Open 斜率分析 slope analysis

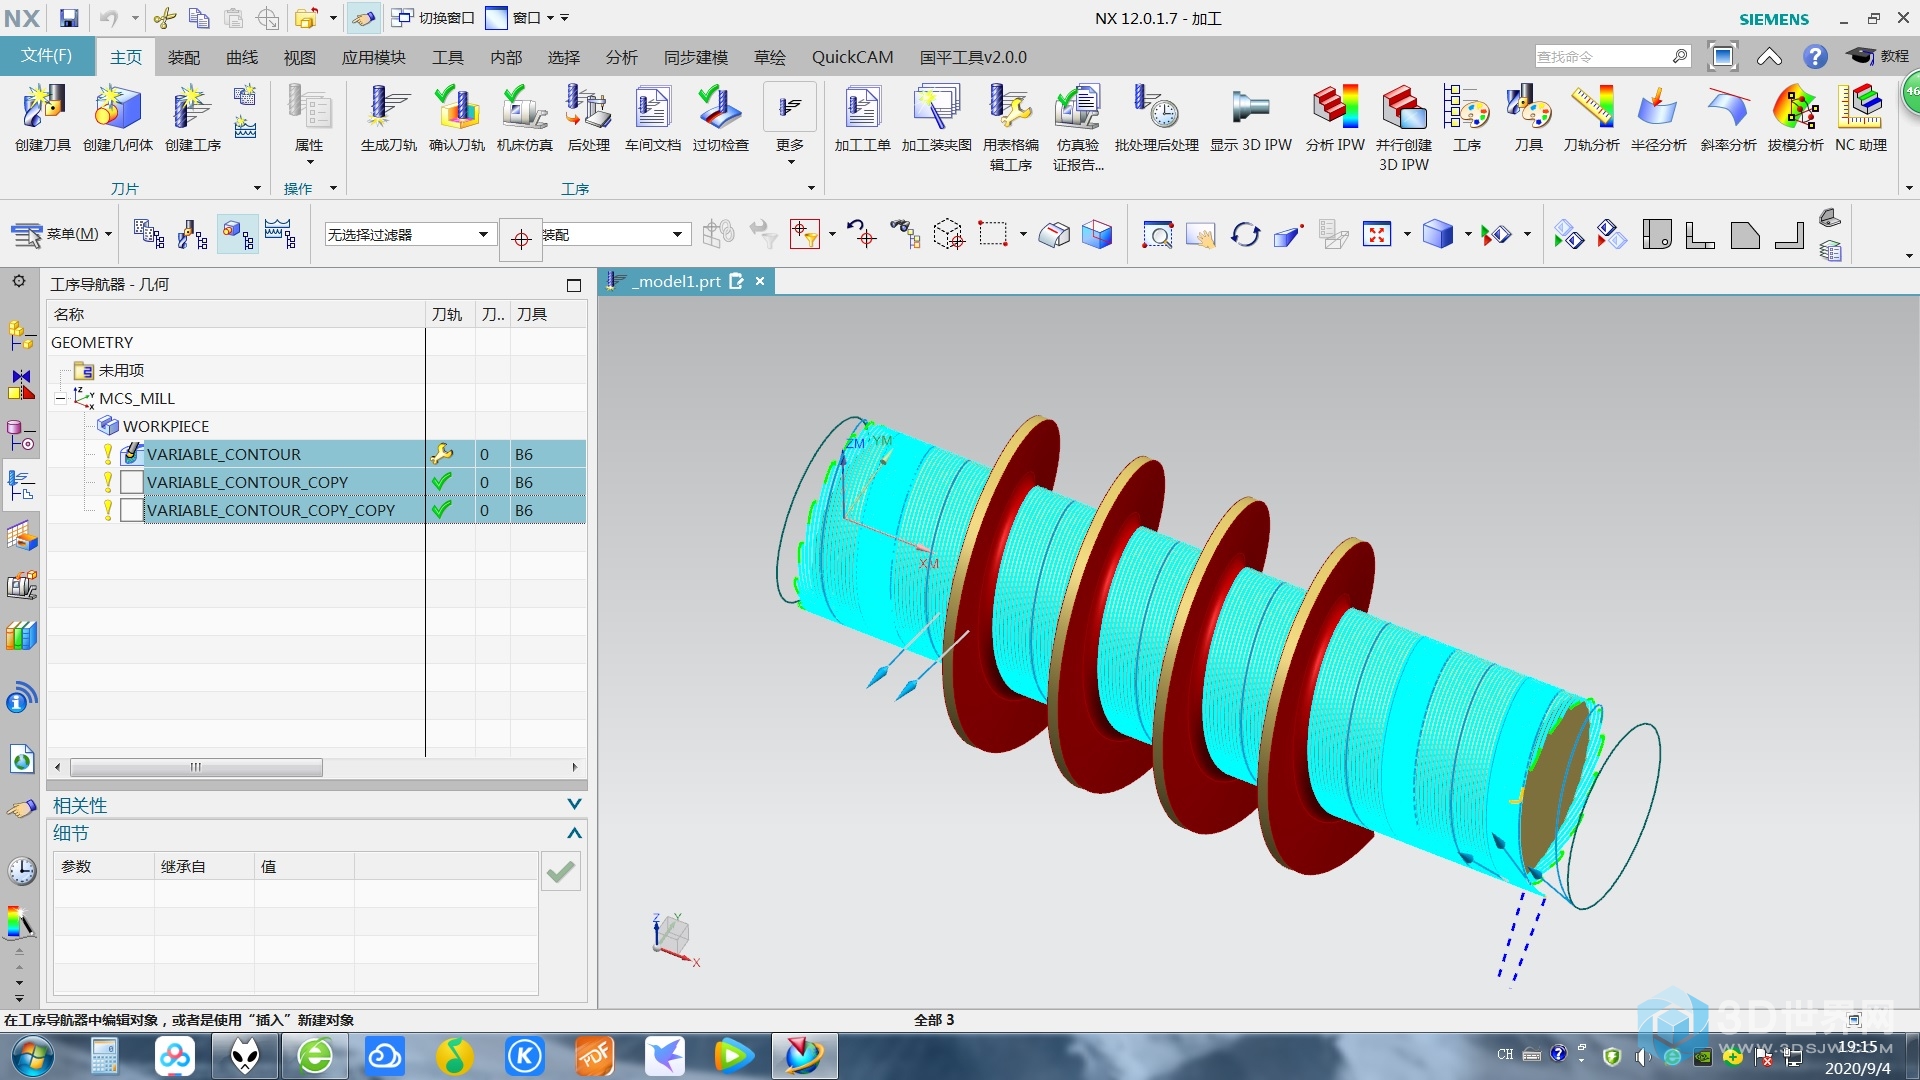point(1728,108)
